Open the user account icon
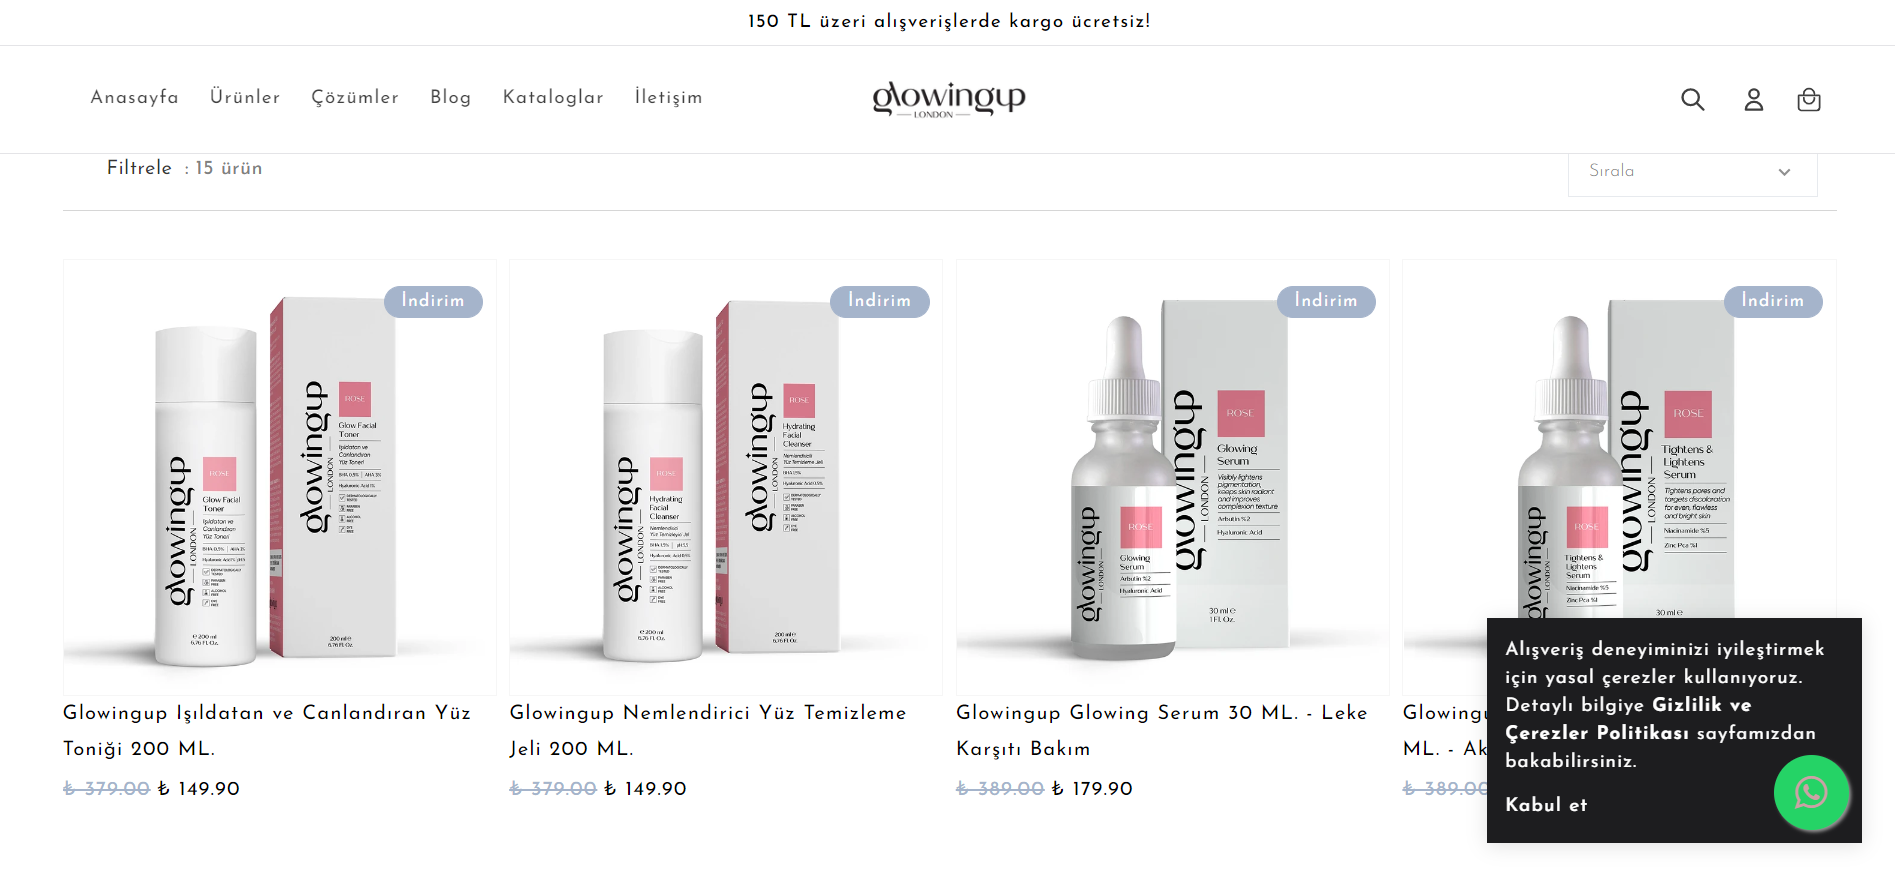The image size is (1895, 873). (x=1753, y=99)
